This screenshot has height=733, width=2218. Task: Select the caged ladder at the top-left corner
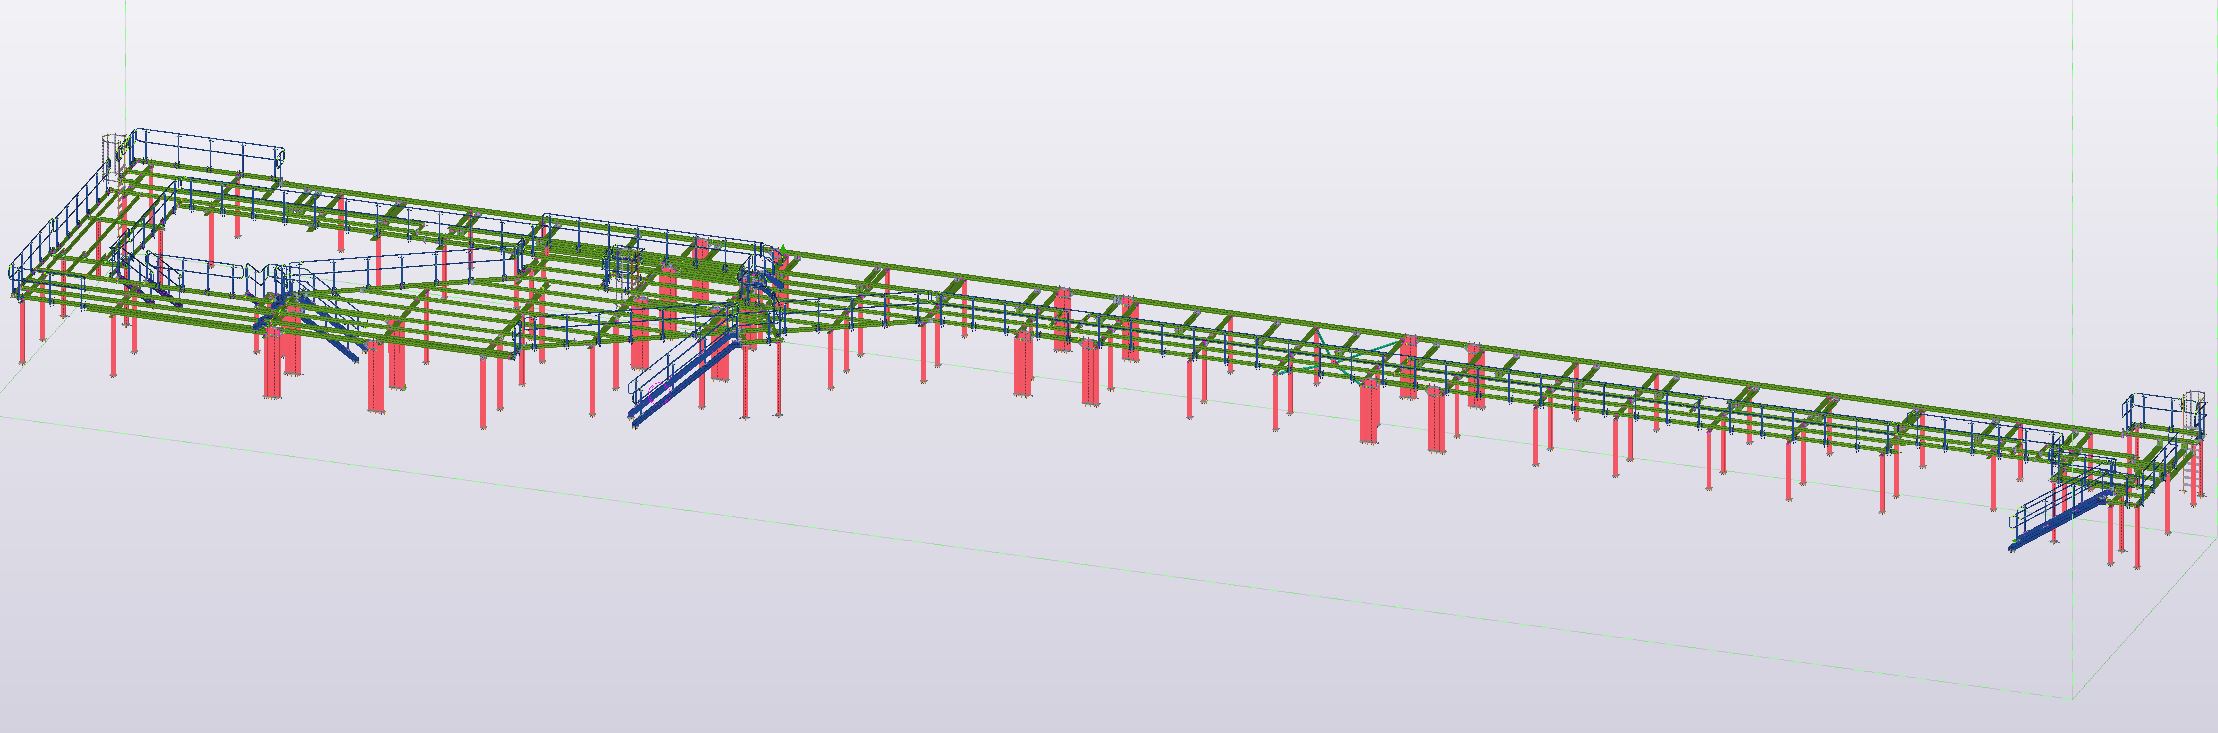tap(112, 152)
